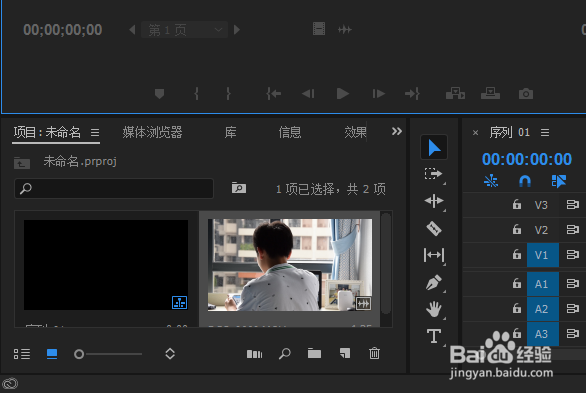Click the Add Marker button
The width and height of the screenshot is (586, 393).
point(160,93)
